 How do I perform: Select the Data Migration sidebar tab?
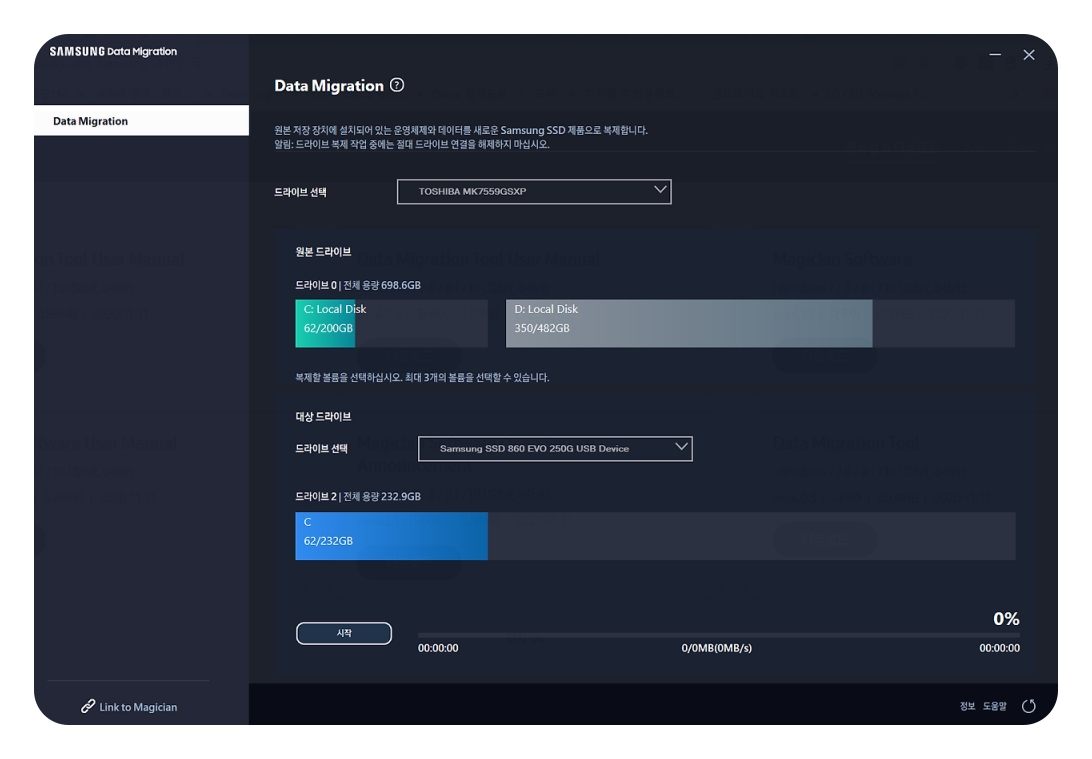pos(141,120)
